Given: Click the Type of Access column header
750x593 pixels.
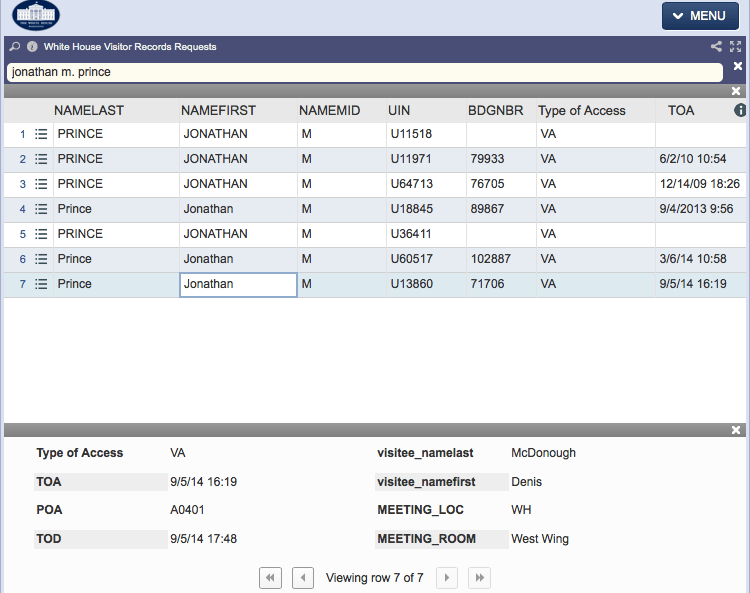Looking at the screenshot, I should click(x=581, y=110).
